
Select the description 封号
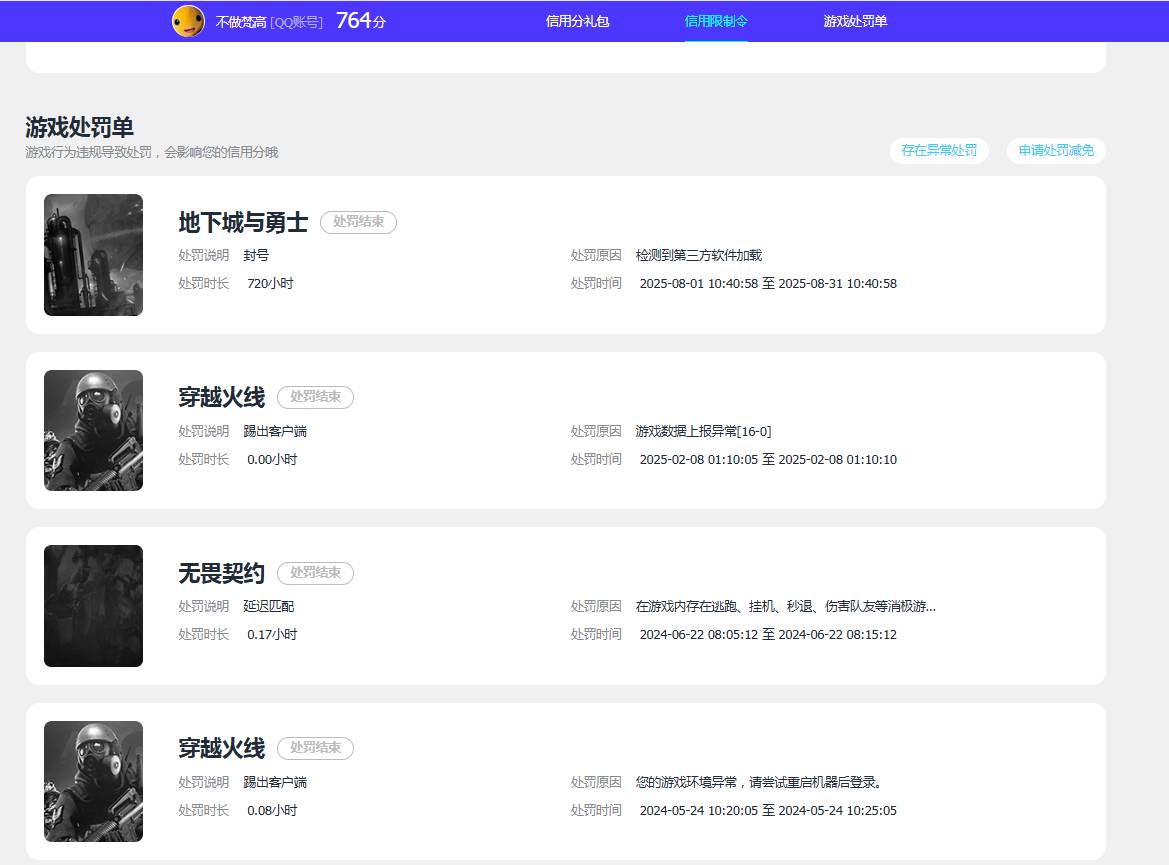pos(256,255)
